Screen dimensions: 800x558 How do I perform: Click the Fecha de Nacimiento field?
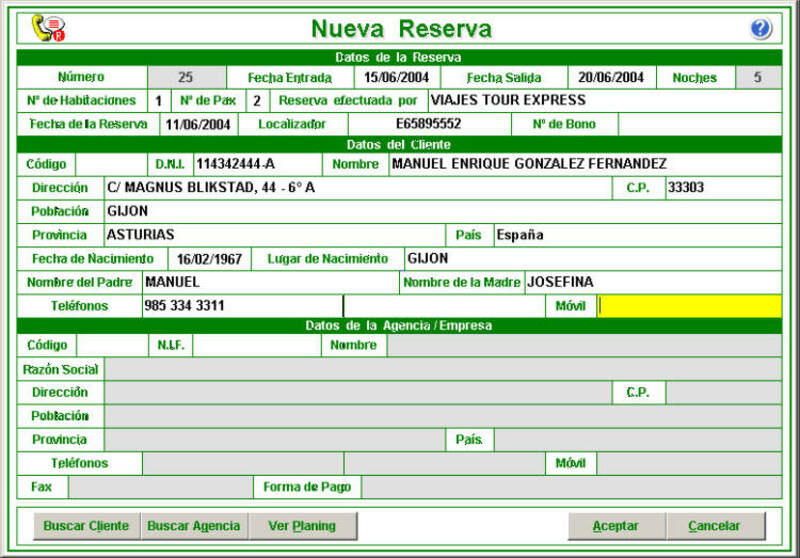pyautogui.click(x=210, y=259)
